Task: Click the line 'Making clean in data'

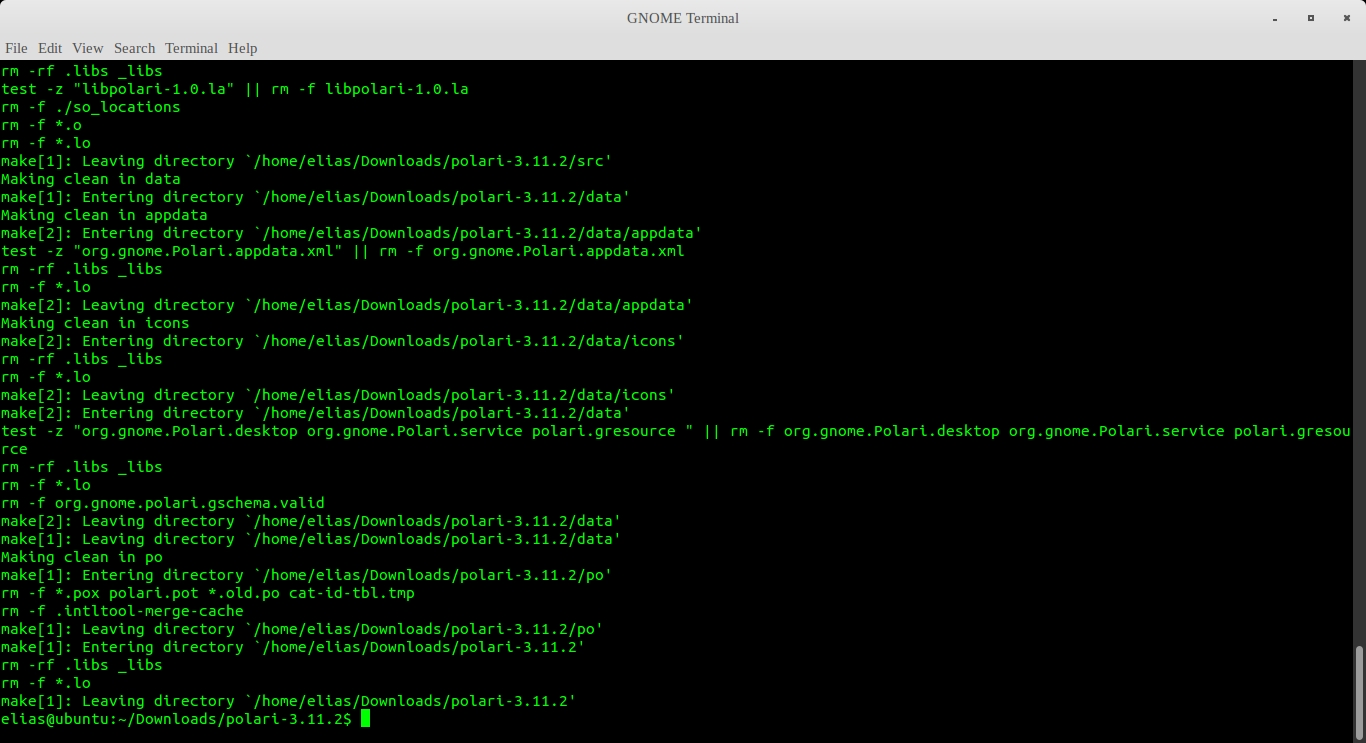Action: tap(91, 179)
